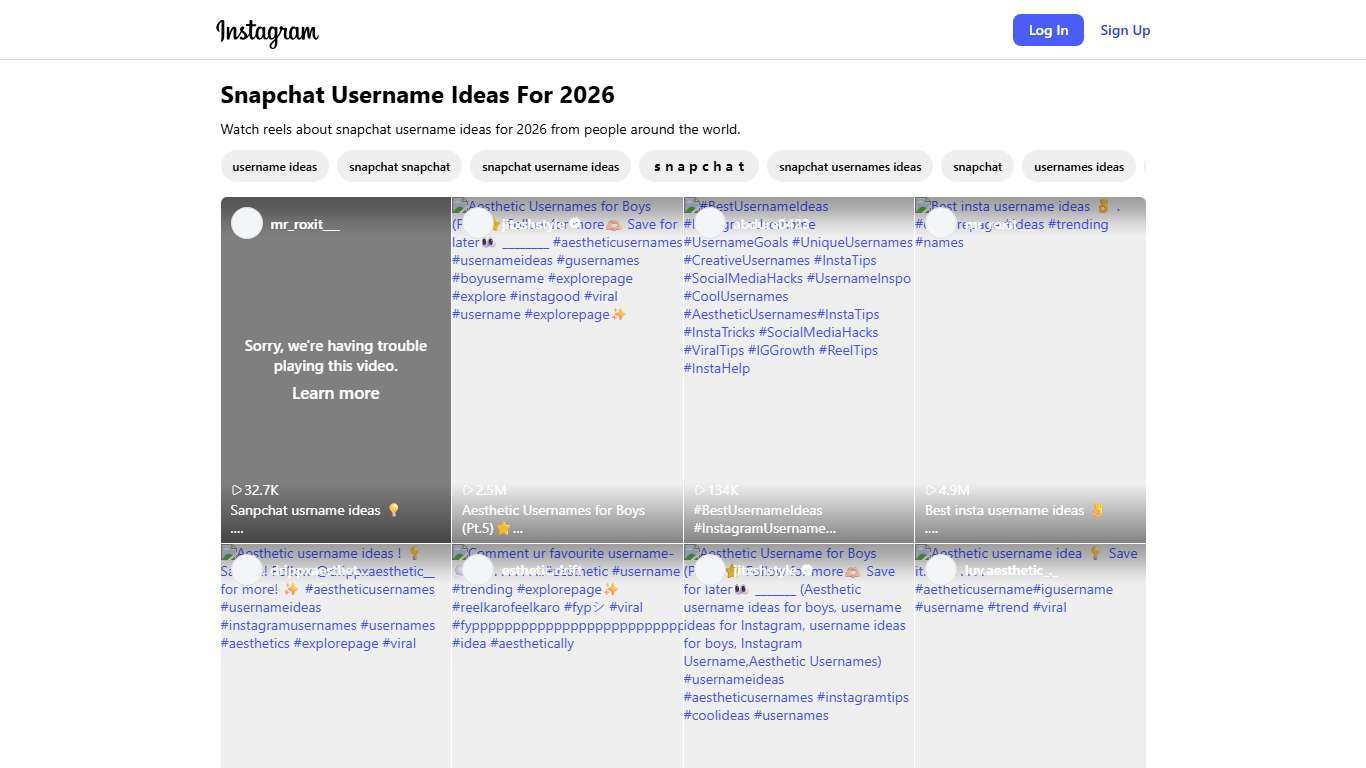Open the mr_roxit___ username link
1366x768 pixels.
pyautogui.click(x=305, y=224)
